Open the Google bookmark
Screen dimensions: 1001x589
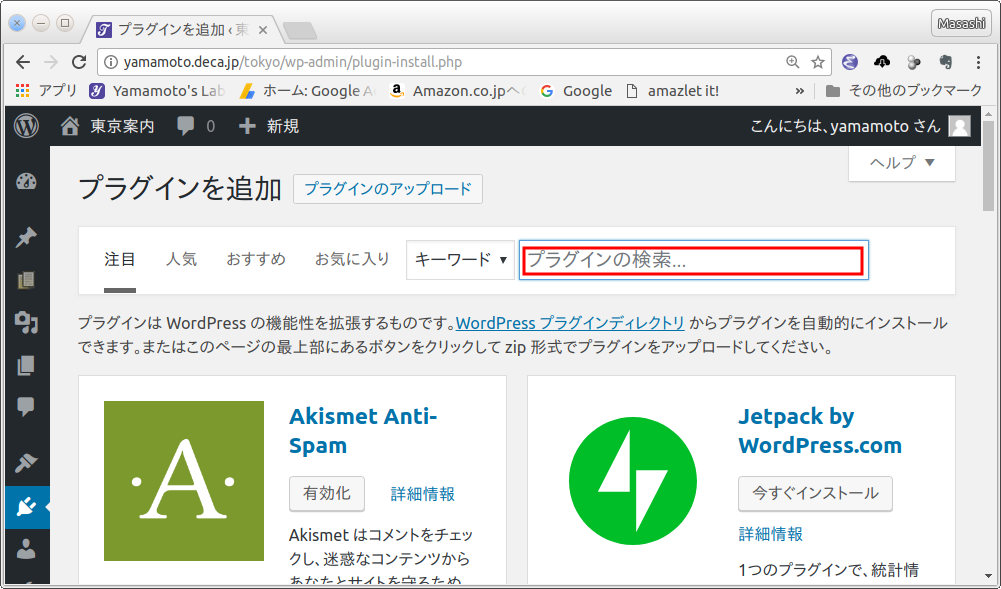coord(576,91)
